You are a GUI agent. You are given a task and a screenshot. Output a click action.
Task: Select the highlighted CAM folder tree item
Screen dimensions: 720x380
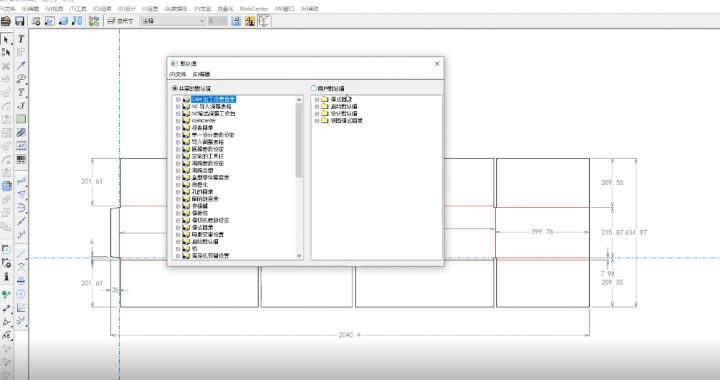click(x=214, y=99)
